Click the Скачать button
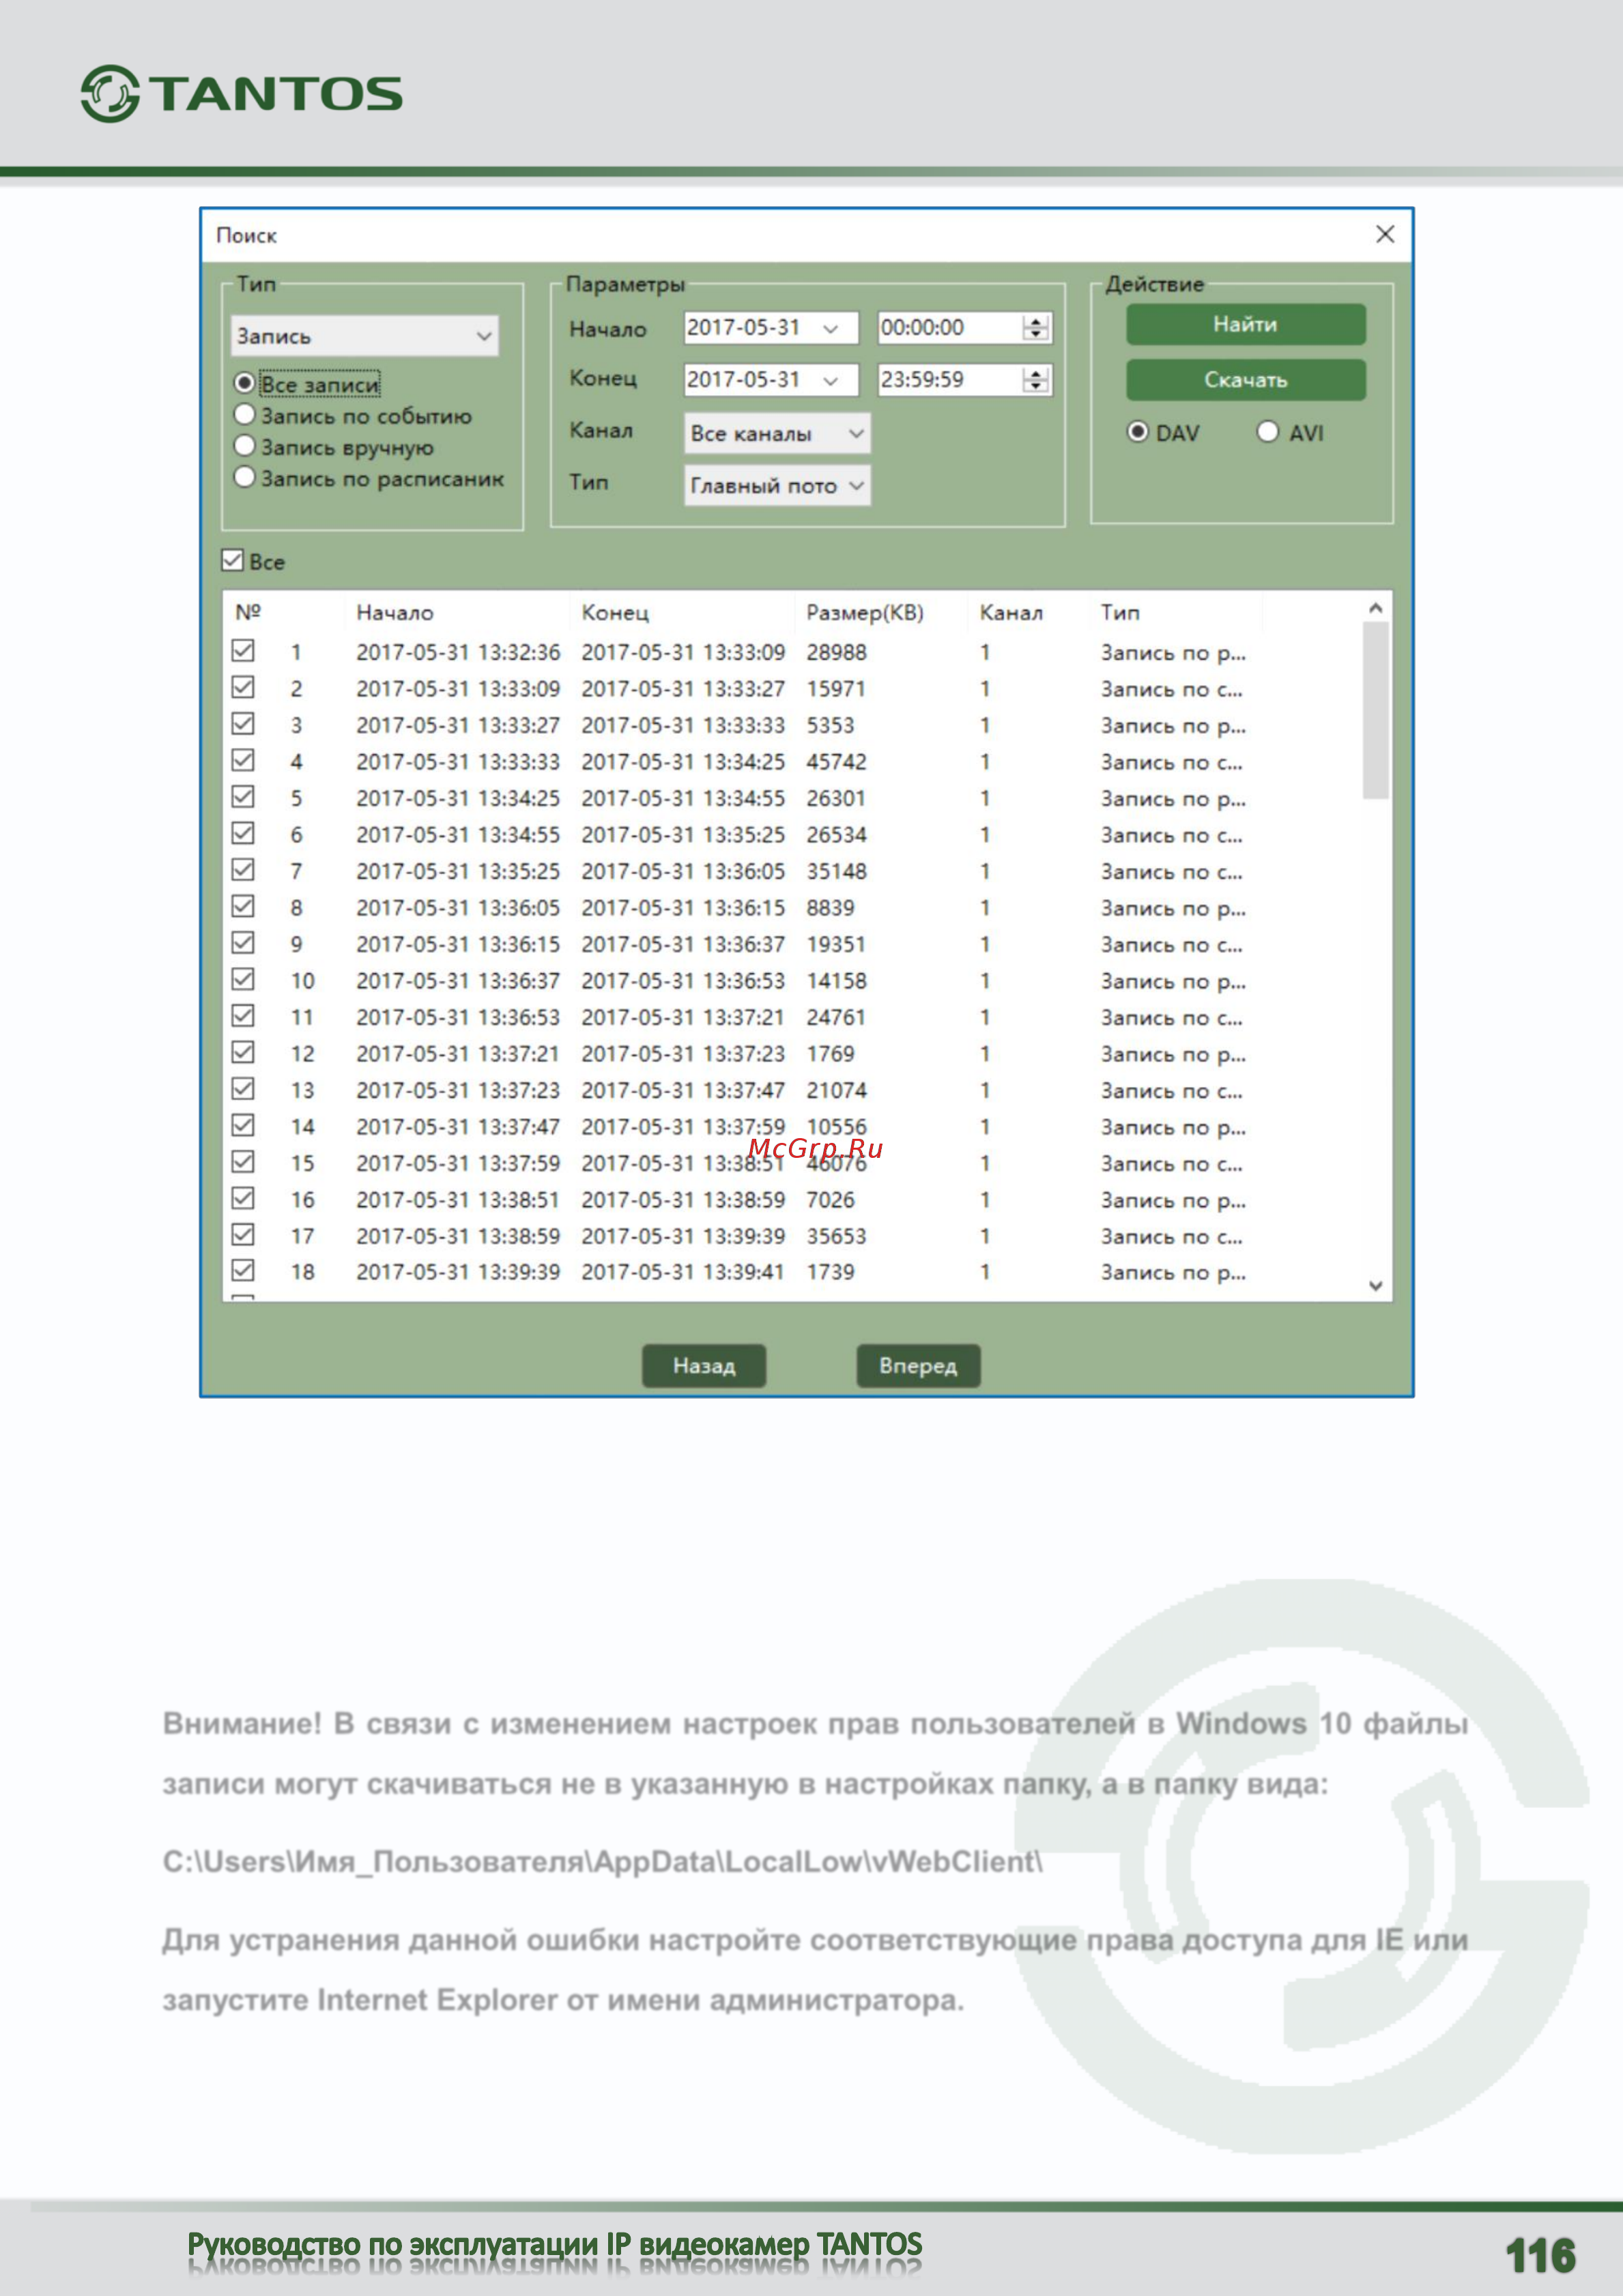Viewport: 1623px width, 2296px height. (1245, 380)
